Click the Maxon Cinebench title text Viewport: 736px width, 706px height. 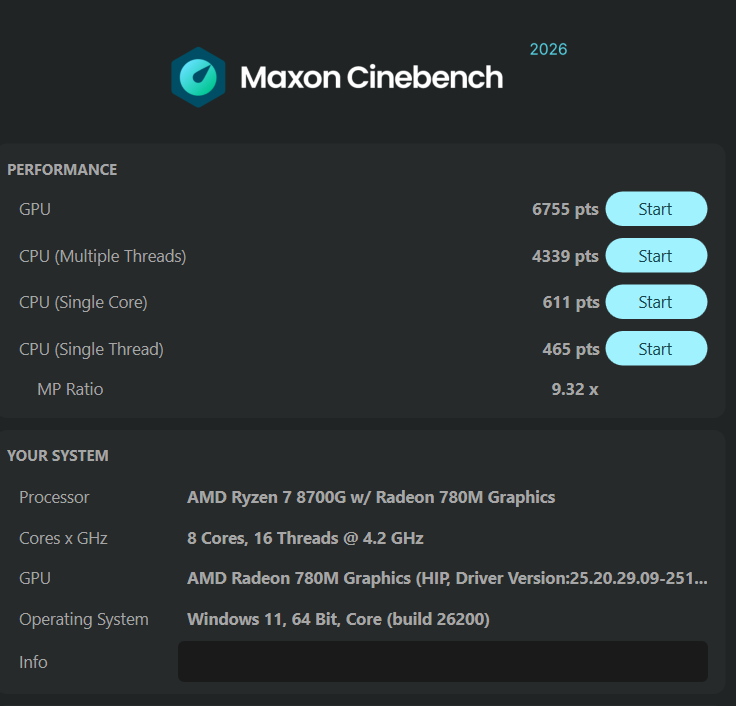pos(371,77)
